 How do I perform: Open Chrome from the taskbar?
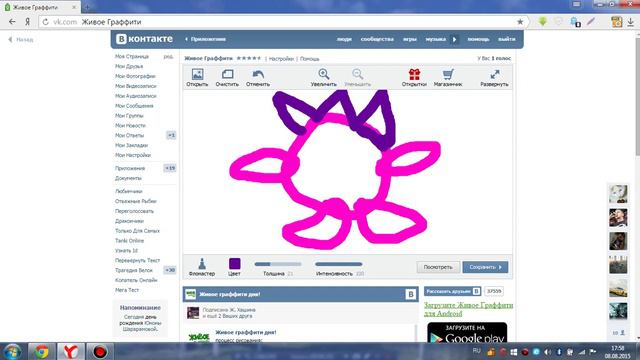click(41, 351)
